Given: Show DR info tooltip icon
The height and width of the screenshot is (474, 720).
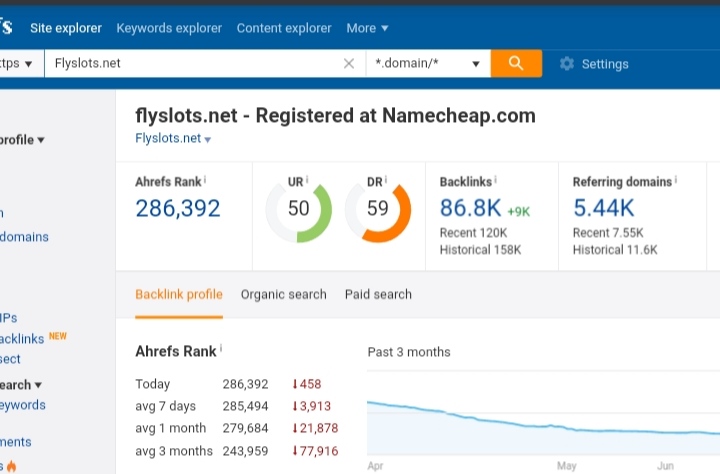Looking at the screenshot, I should pos(386,180).
